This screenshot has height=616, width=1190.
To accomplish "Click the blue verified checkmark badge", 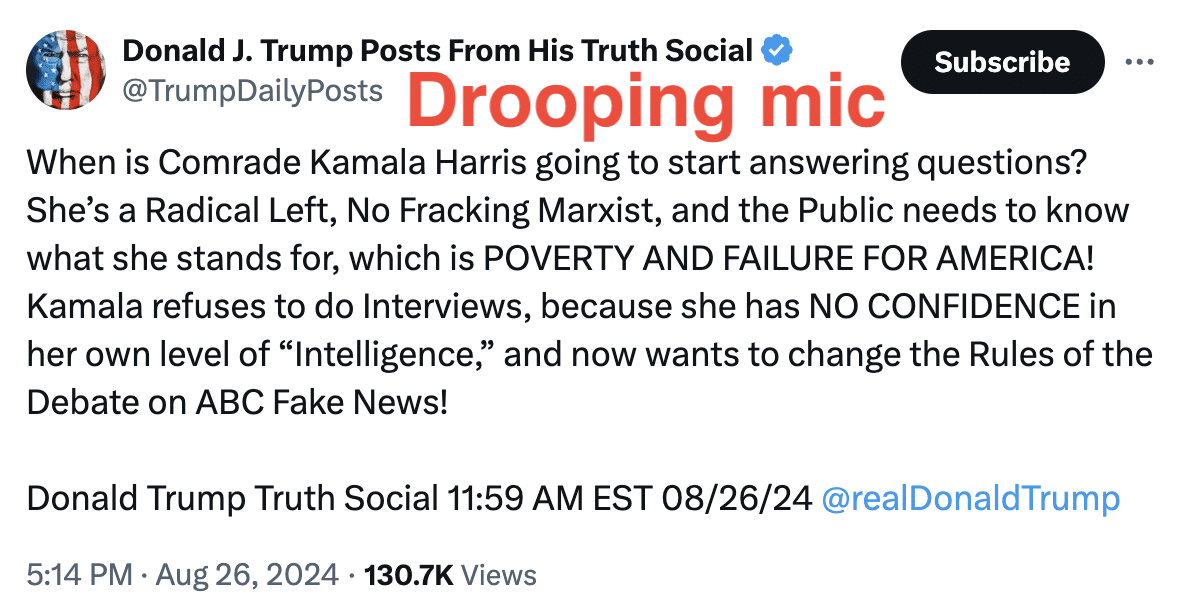I will point(777,49).
